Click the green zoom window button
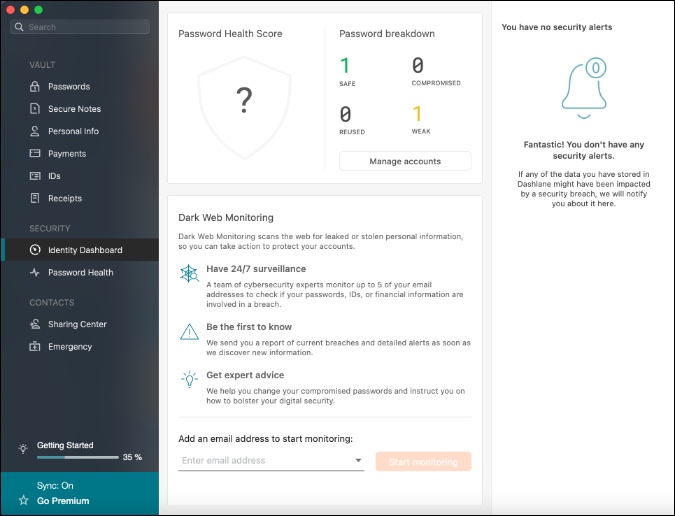Image resolution: width=675 pixels, height=516 pixels. tap(38, 9)
